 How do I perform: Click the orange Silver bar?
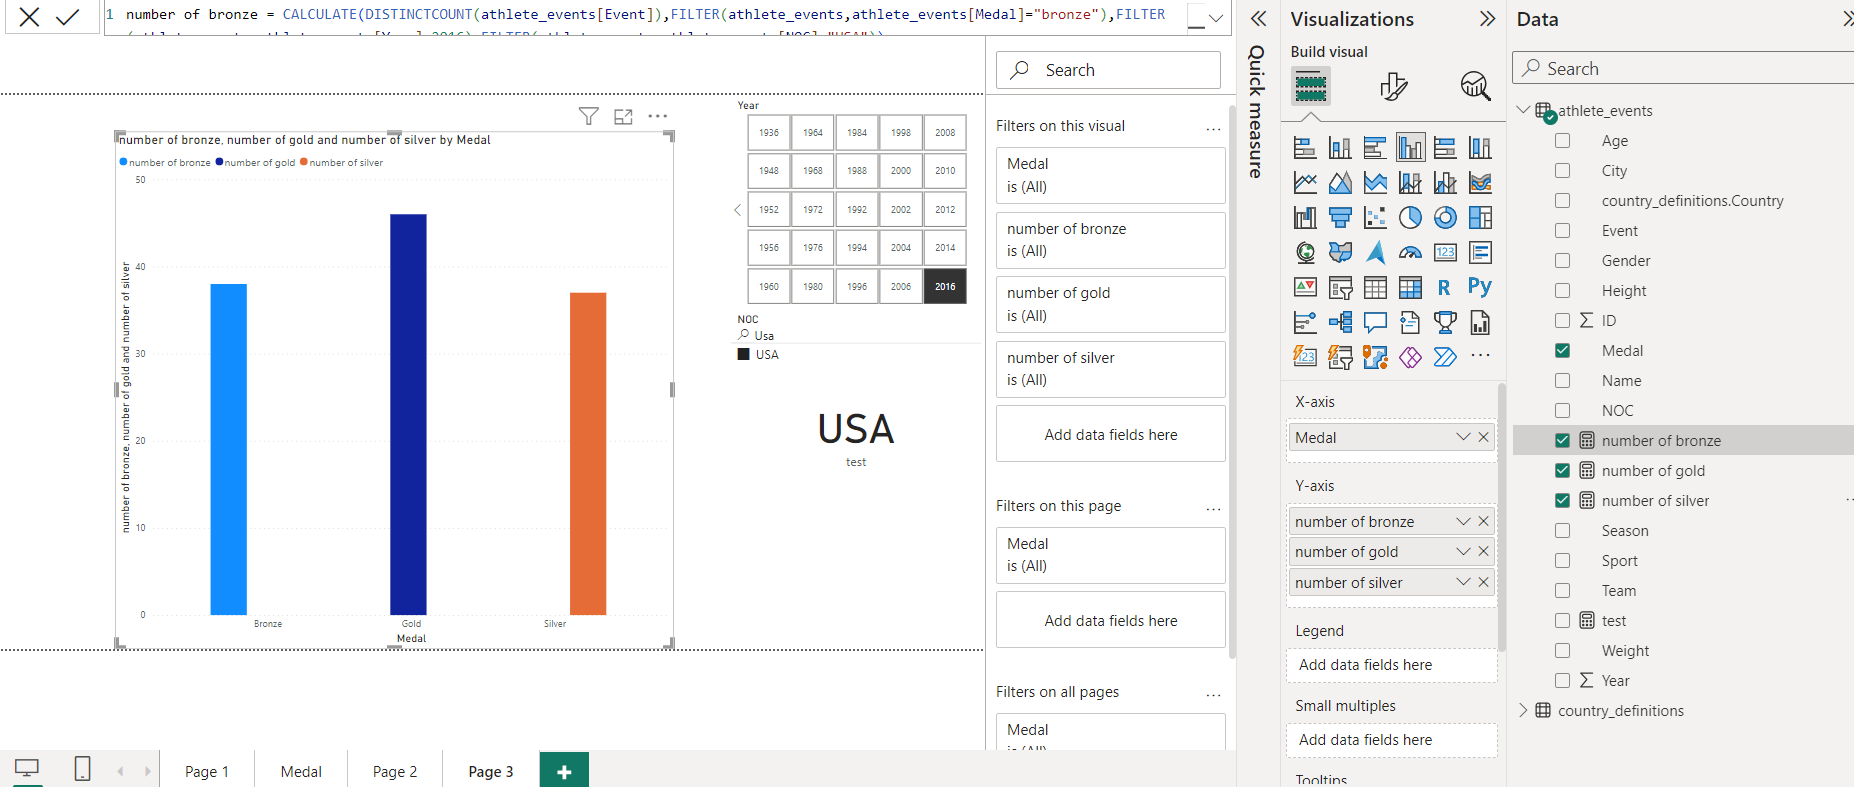pos(588,453)
